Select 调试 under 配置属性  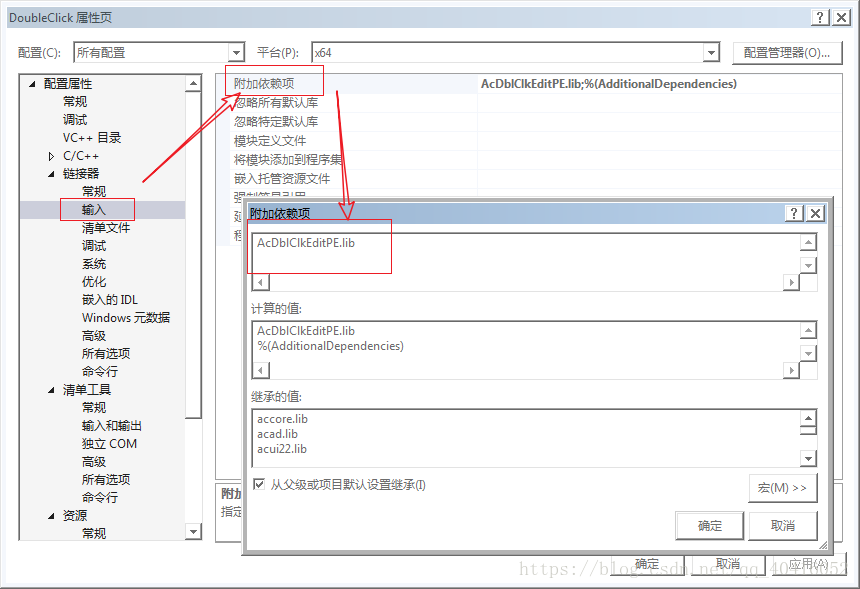pos(75,120)
